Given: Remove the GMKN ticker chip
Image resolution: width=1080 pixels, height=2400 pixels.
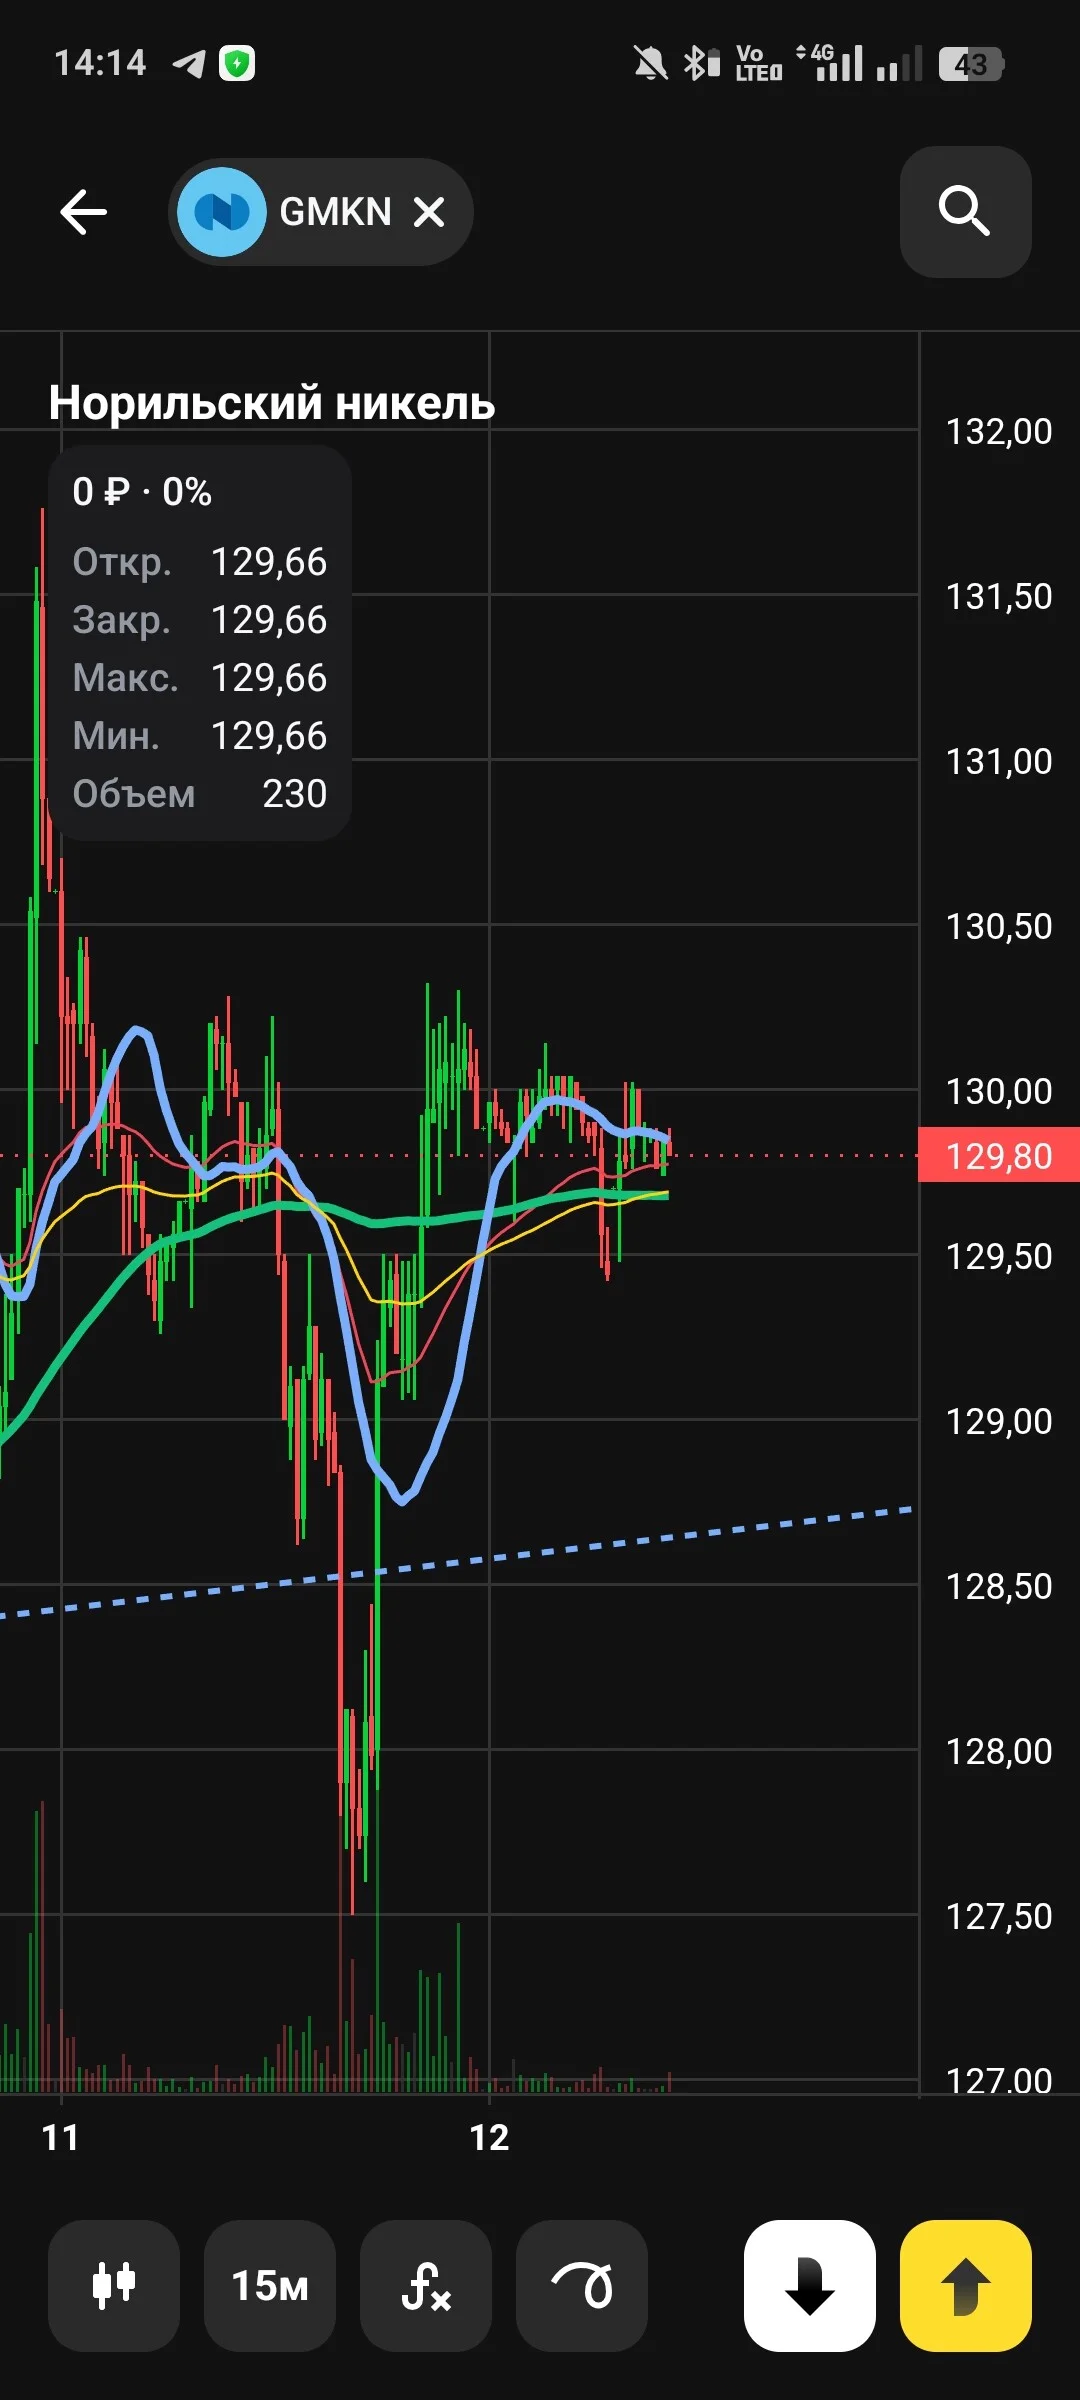Looking at the screenshot, I should tap(430, 212).
